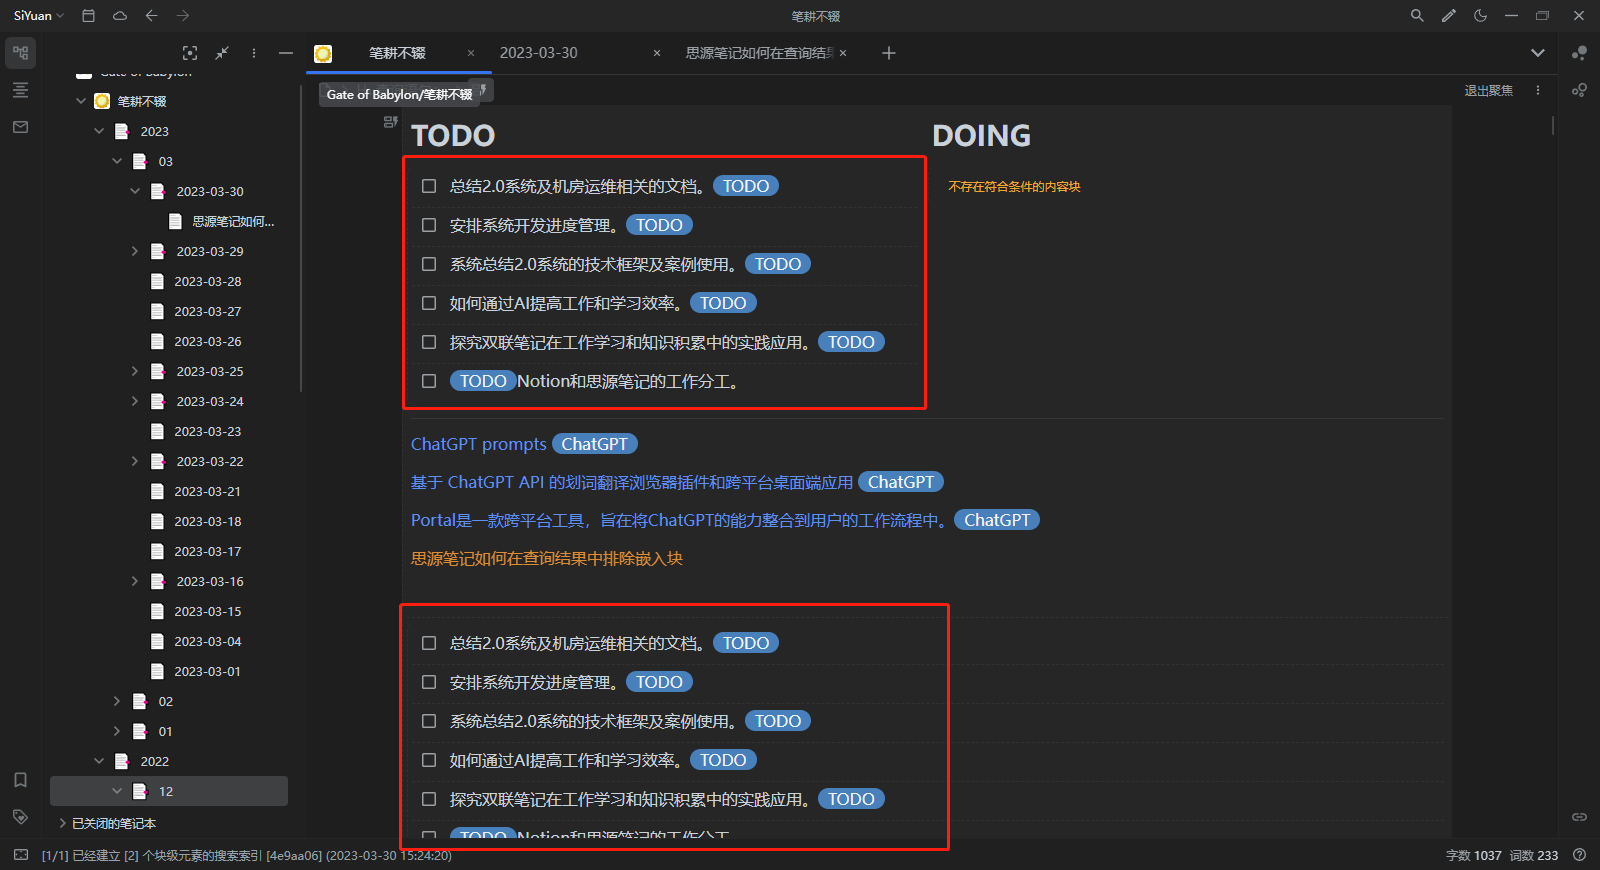Minimize the file tree panel

[286, 53]
